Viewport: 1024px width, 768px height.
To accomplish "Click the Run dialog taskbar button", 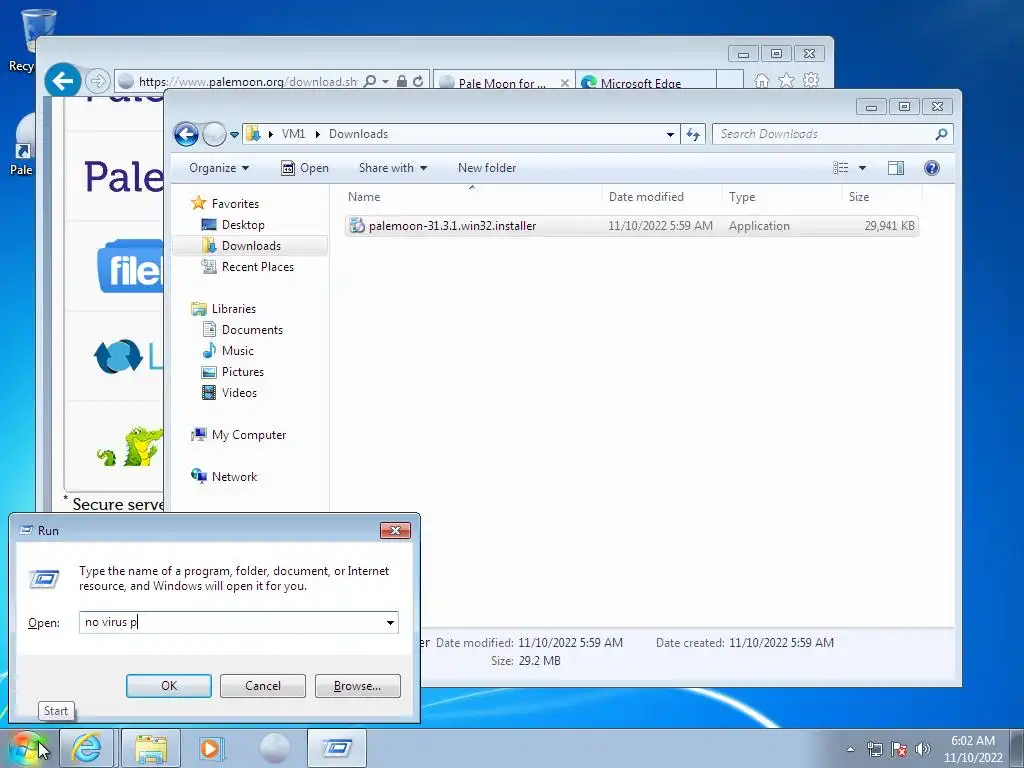I will (337, 748).
